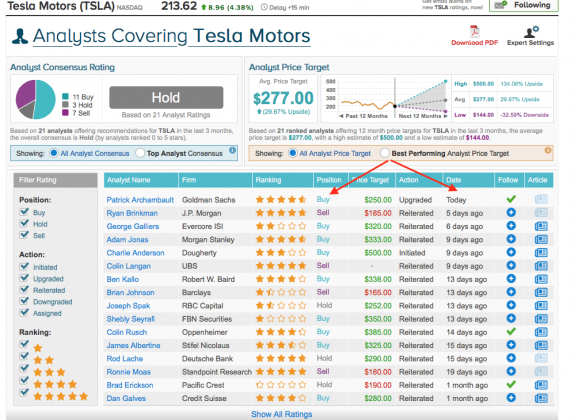Viewport: 578px width, 420px height.
Task: Open George Galliers article icon
Action: point(541,226)
